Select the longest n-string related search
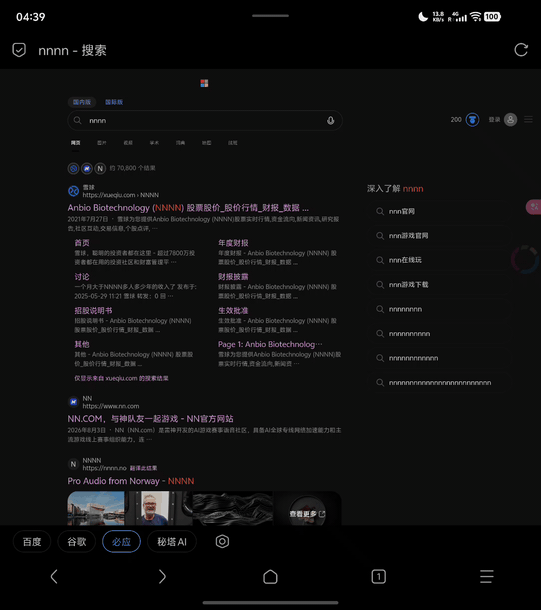 click(x=440, y=383)
